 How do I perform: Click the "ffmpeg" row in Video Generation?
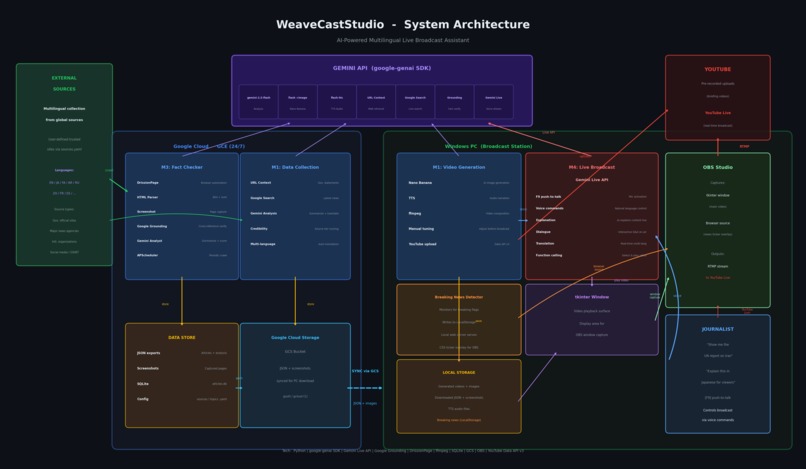pos(459,213)
